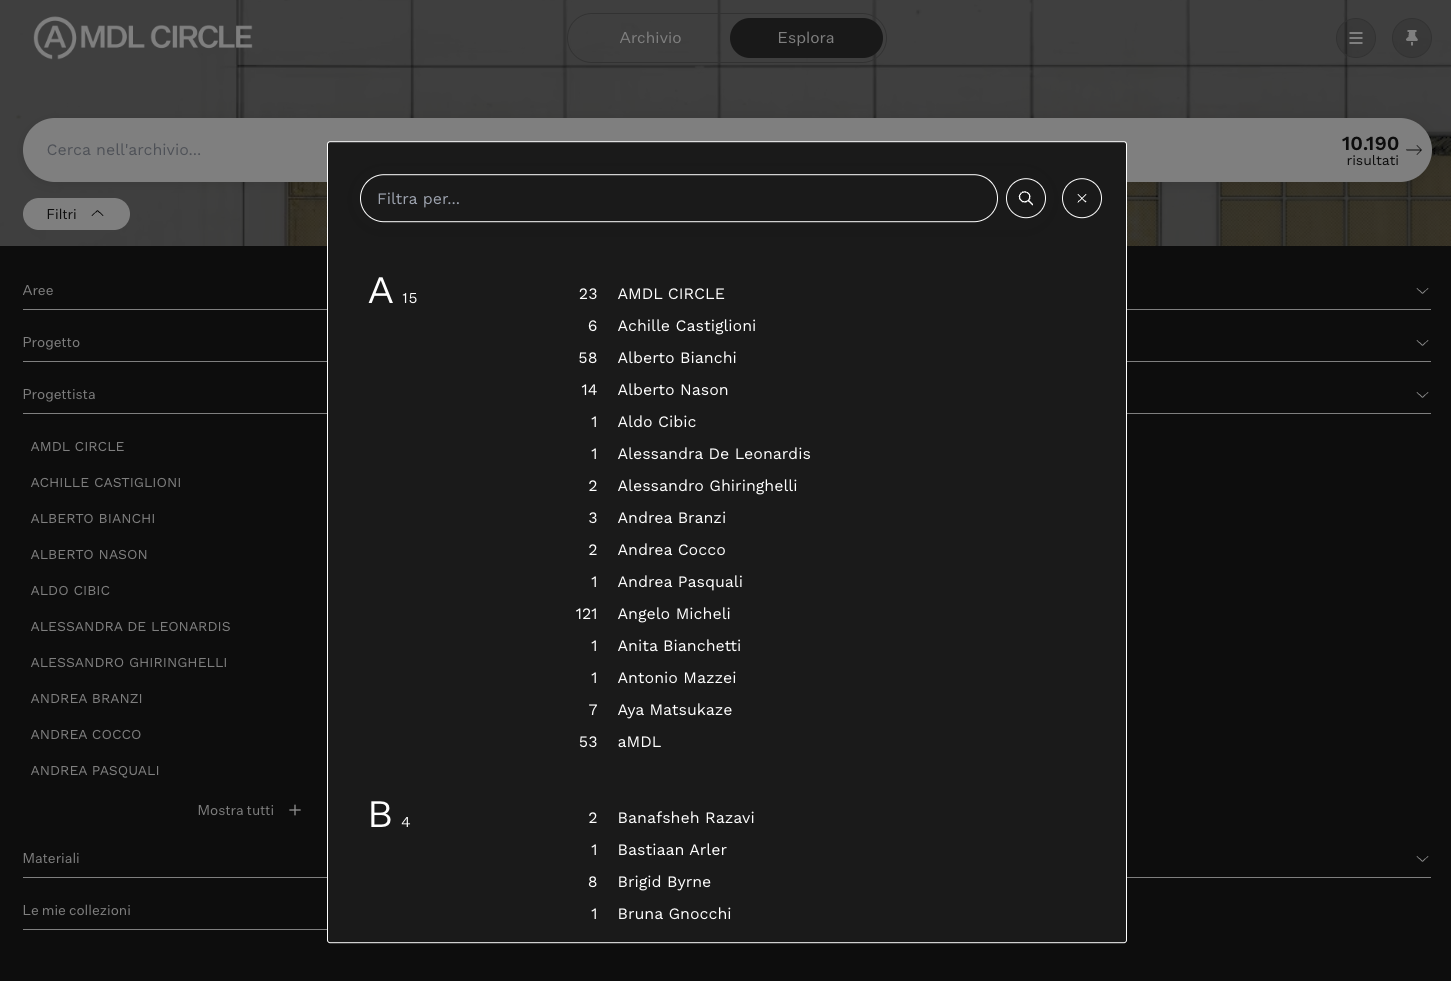Select Angelo Micheli in designer list
This screenshot has height=981, width=1451.
[674, 614]
